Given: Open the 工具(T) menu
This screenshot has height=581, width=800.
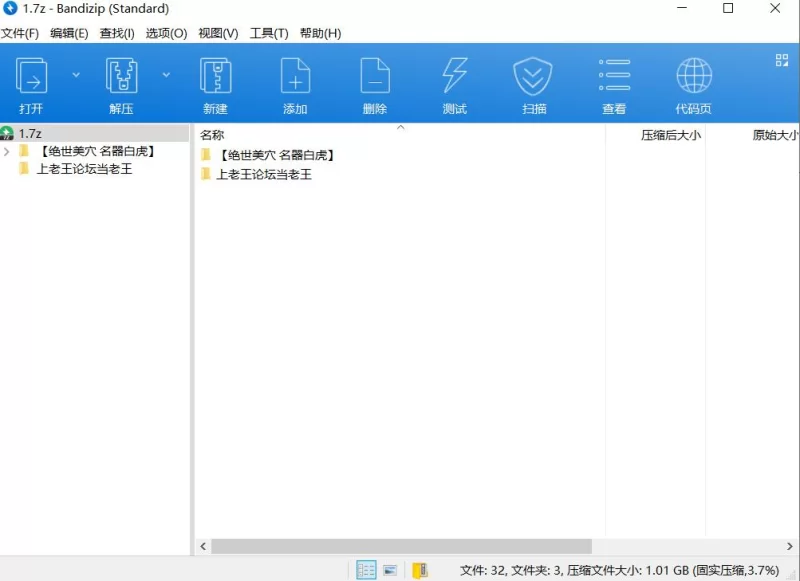Looking at the screenshot, I should point(269,33).
